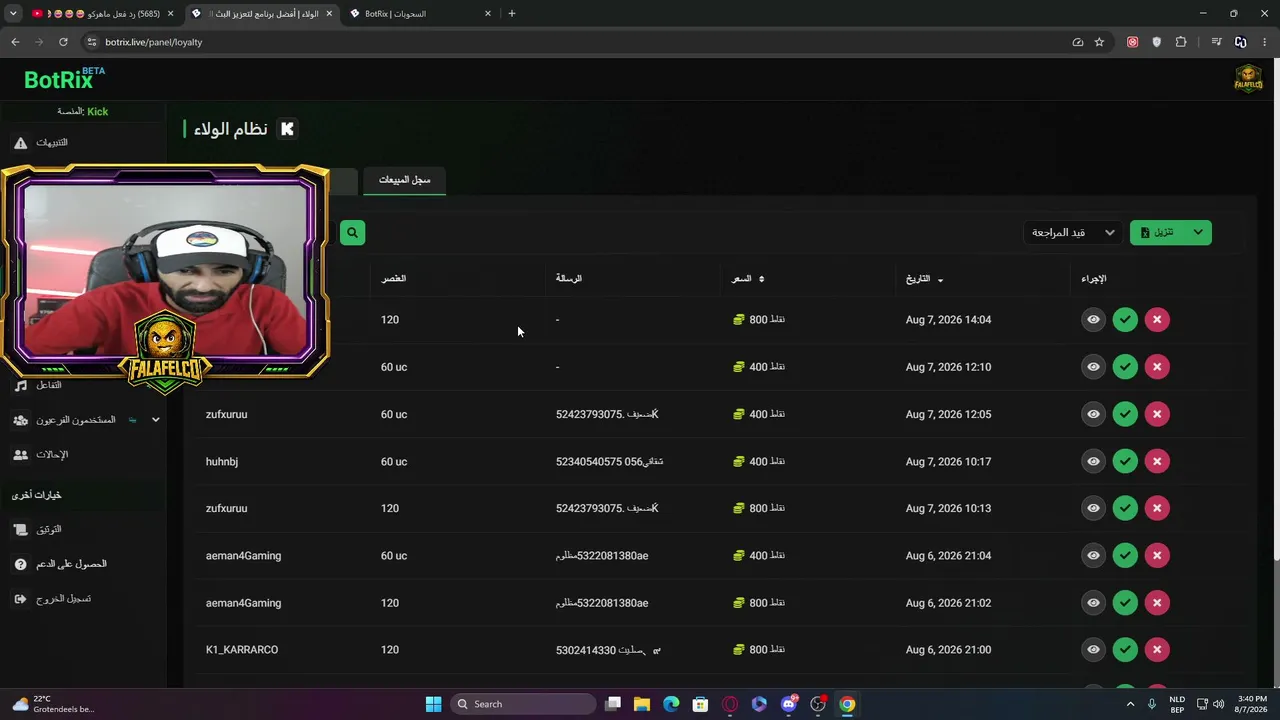Viewport: 1280px width, 720px height.
Task: View details of Aug 7, 2026 12:05 row
Action: 1093,414
